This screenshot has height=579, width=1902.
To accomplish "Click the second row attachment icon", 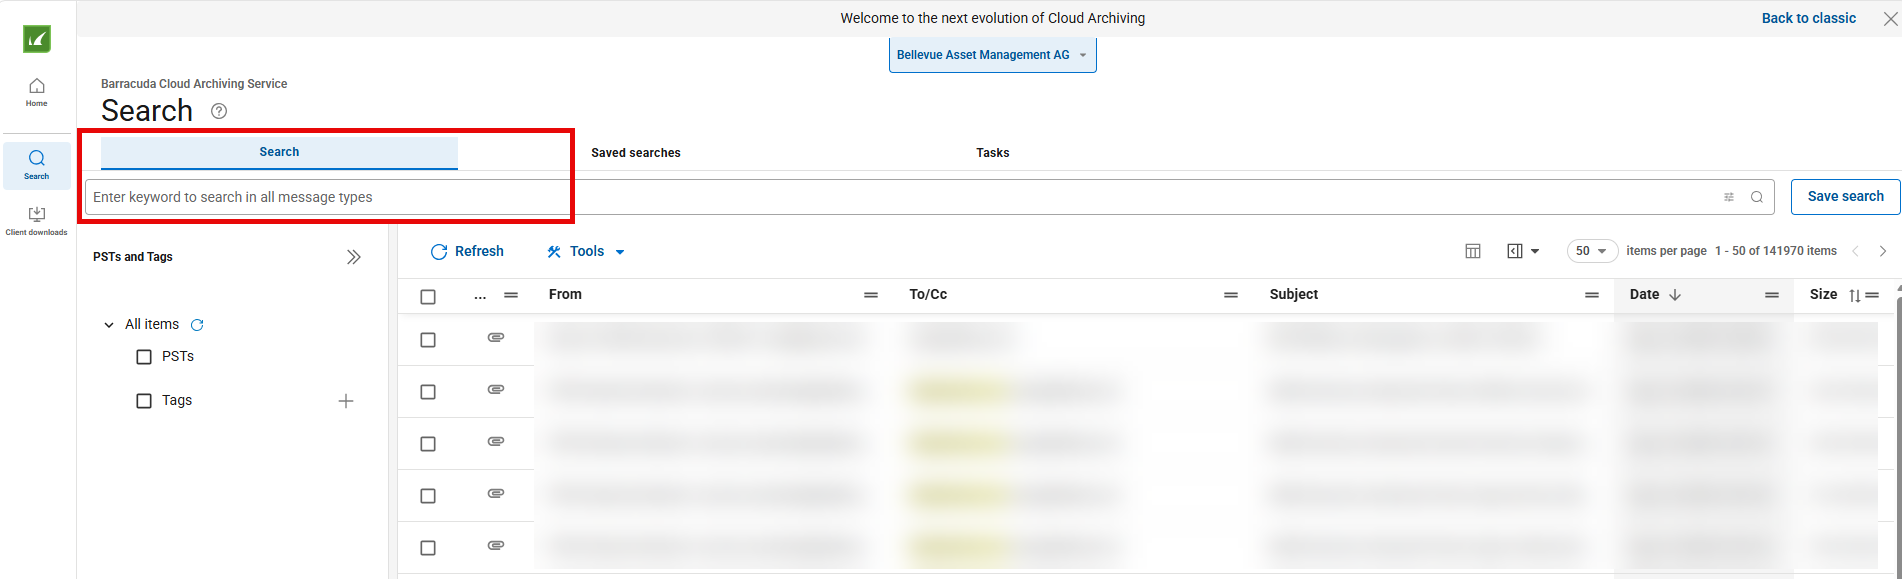I will [x=496, y=390].
